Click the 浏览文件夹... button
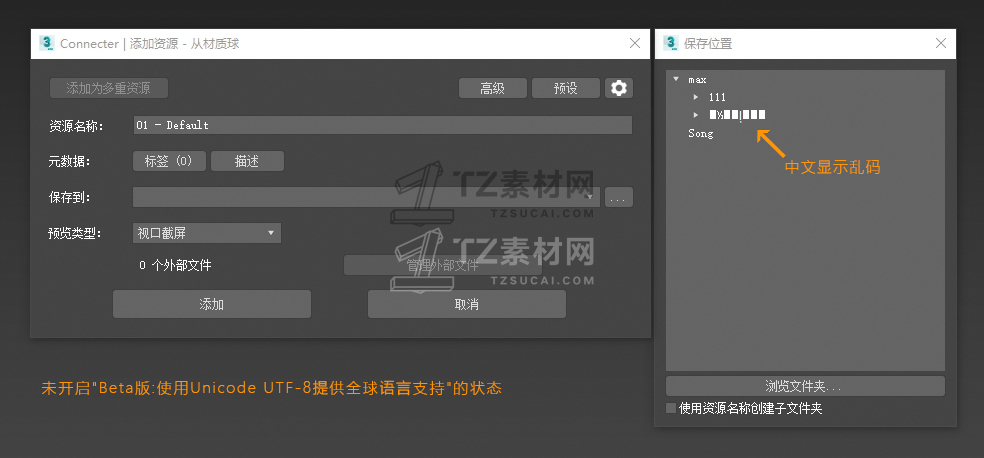 pos(805,386)
